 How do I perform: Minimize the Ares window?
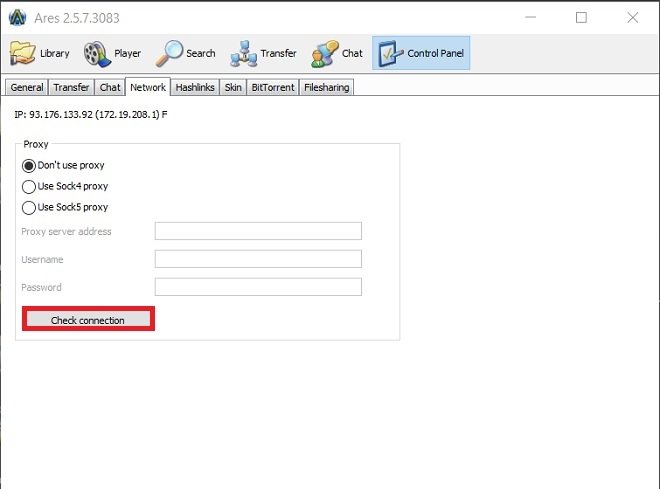pos(530,18)
